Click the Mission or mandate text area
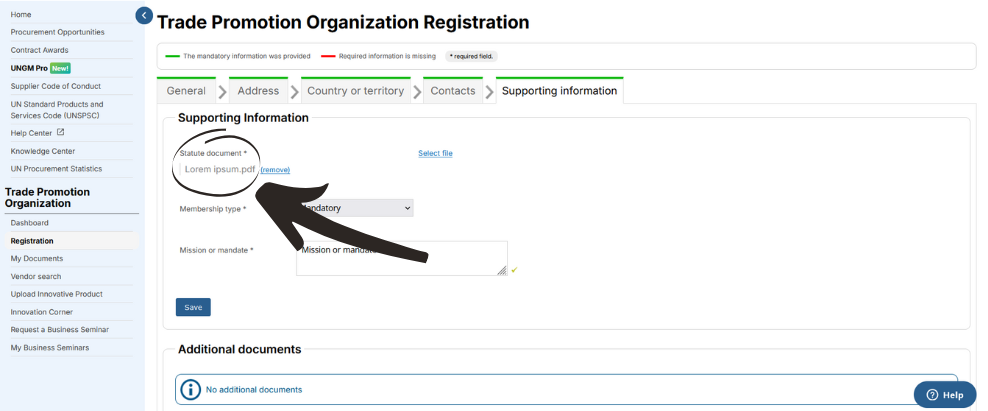988x411 pixels. 401,258
